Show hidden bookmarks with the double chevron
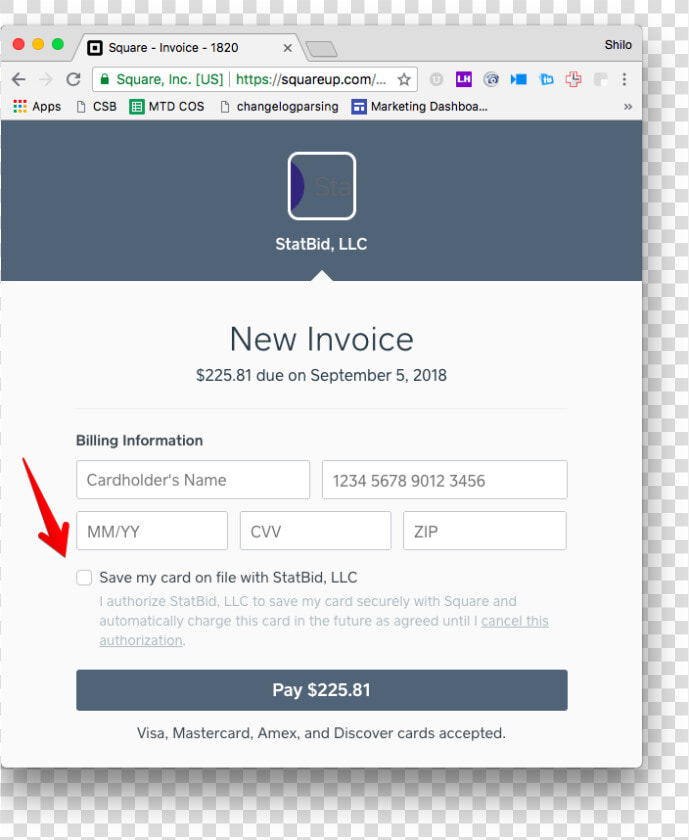The height and width of the screenshot is (840, 689). coord(628,107)
